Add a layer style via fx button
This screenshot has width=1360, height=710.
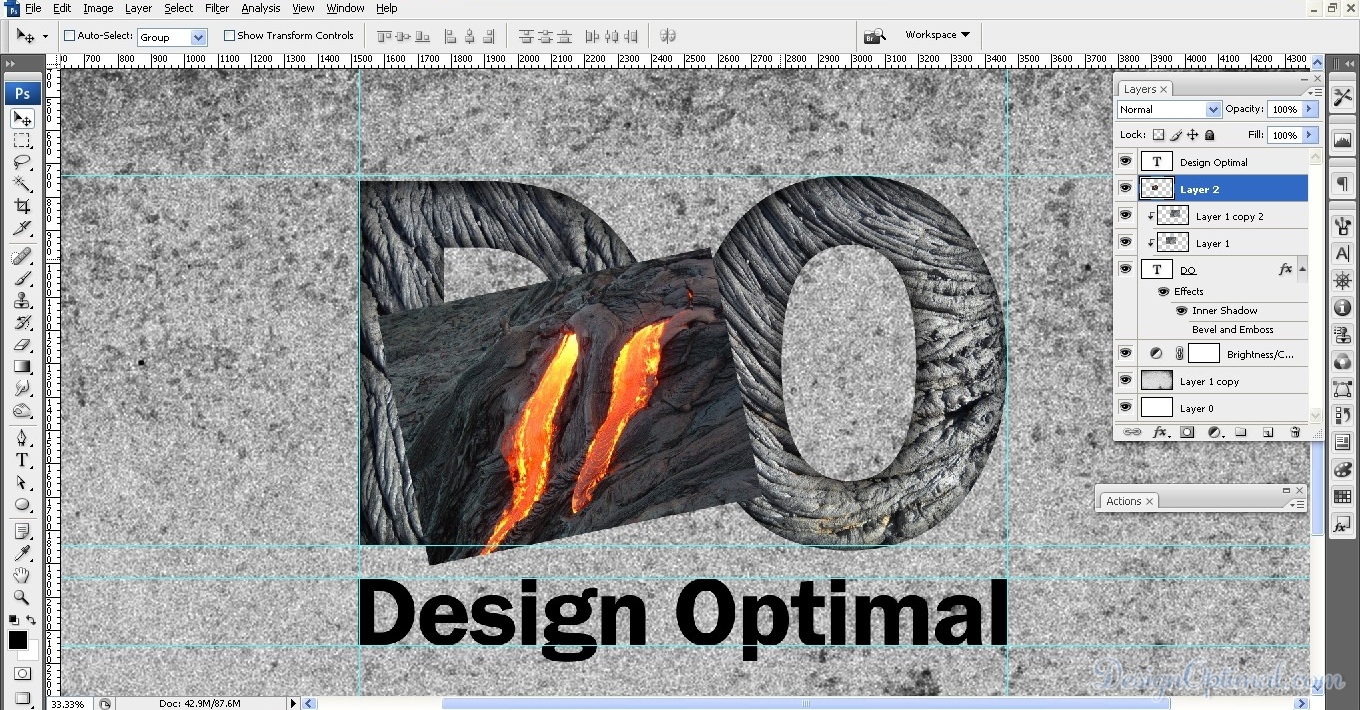(1160, 432)
